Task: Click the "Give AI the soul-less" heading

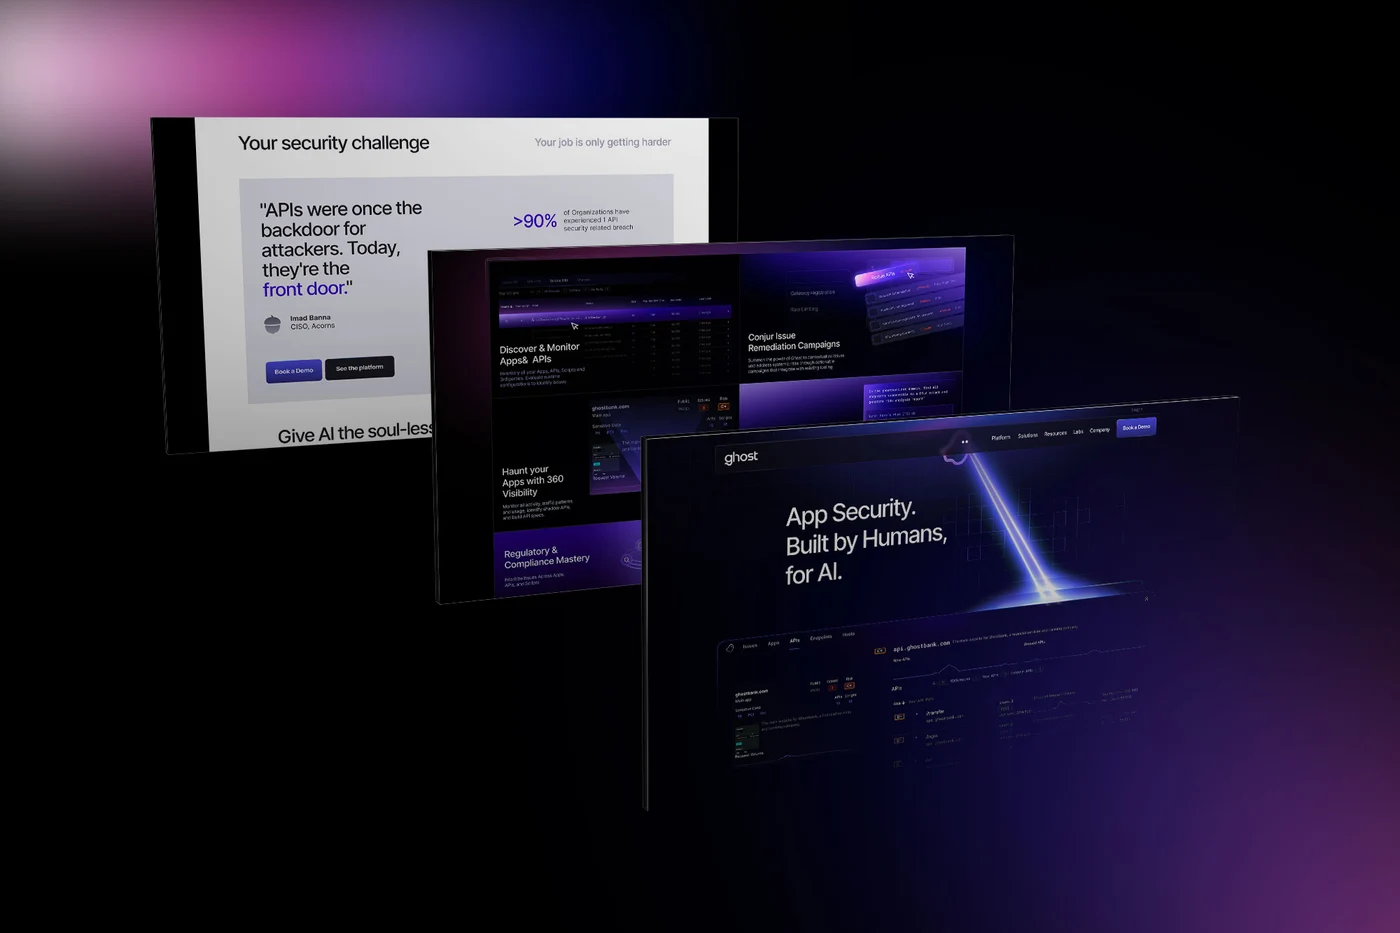Action: coord(355,432)
